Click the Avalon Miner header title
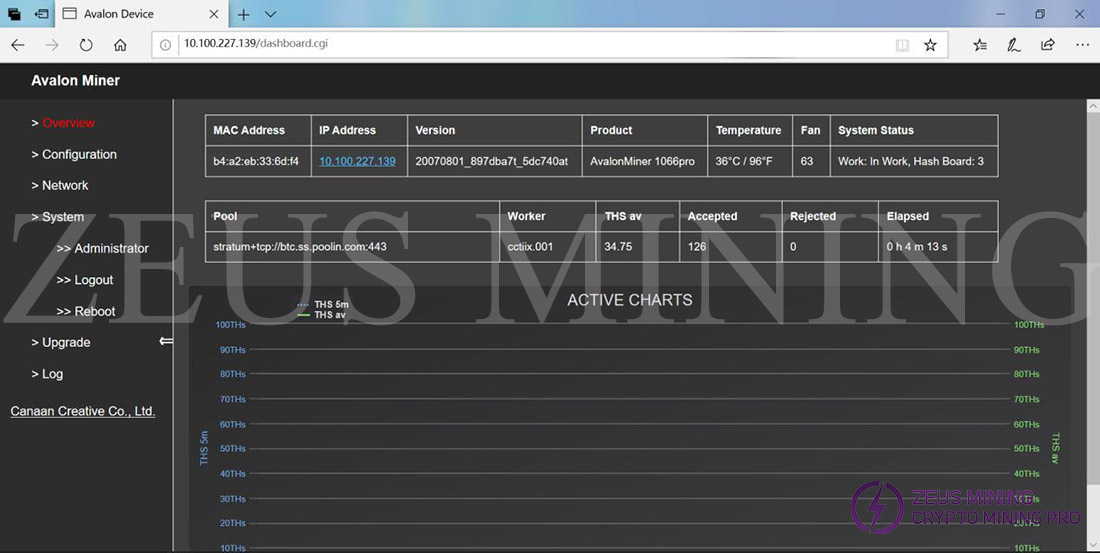1100x553 pixels. point(75,81)
